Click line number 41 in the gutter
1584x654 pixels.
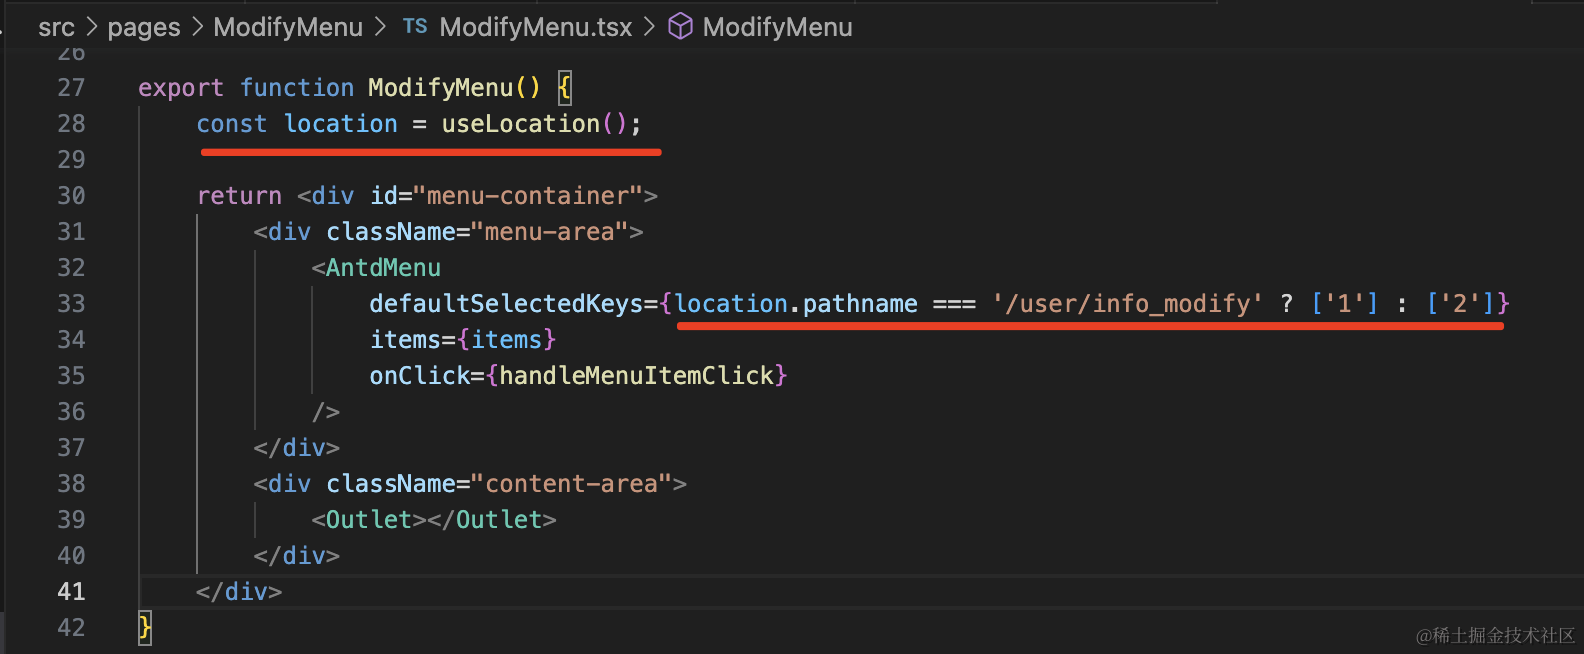click(71, 592)
